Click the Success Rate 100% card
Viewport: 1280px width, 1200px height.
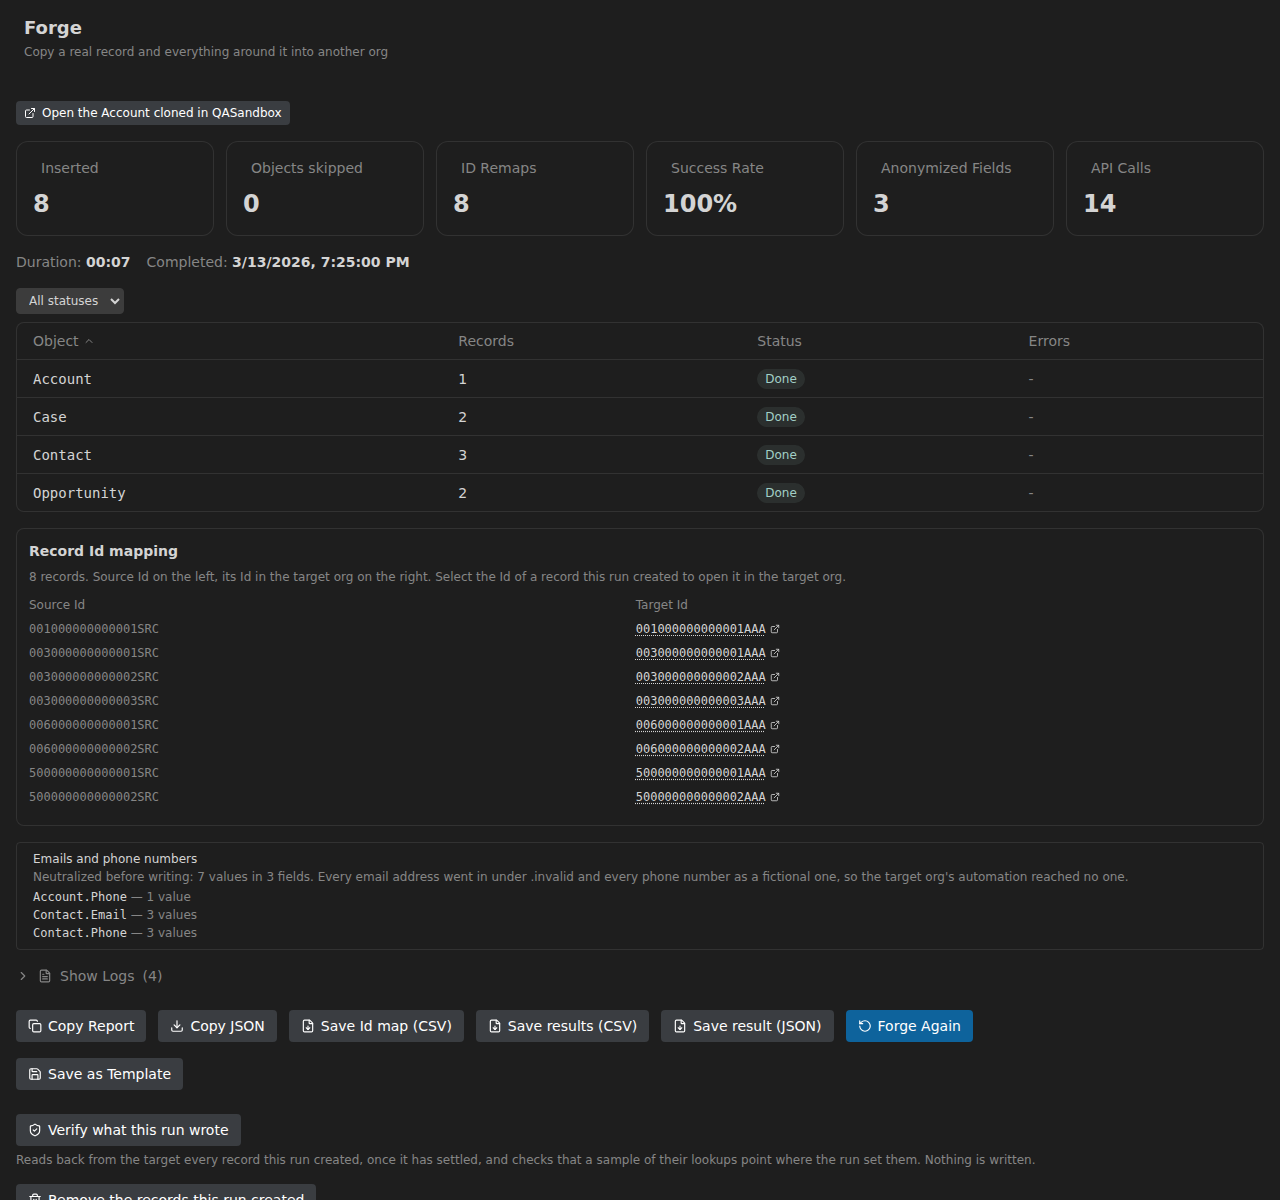[745, 188]
